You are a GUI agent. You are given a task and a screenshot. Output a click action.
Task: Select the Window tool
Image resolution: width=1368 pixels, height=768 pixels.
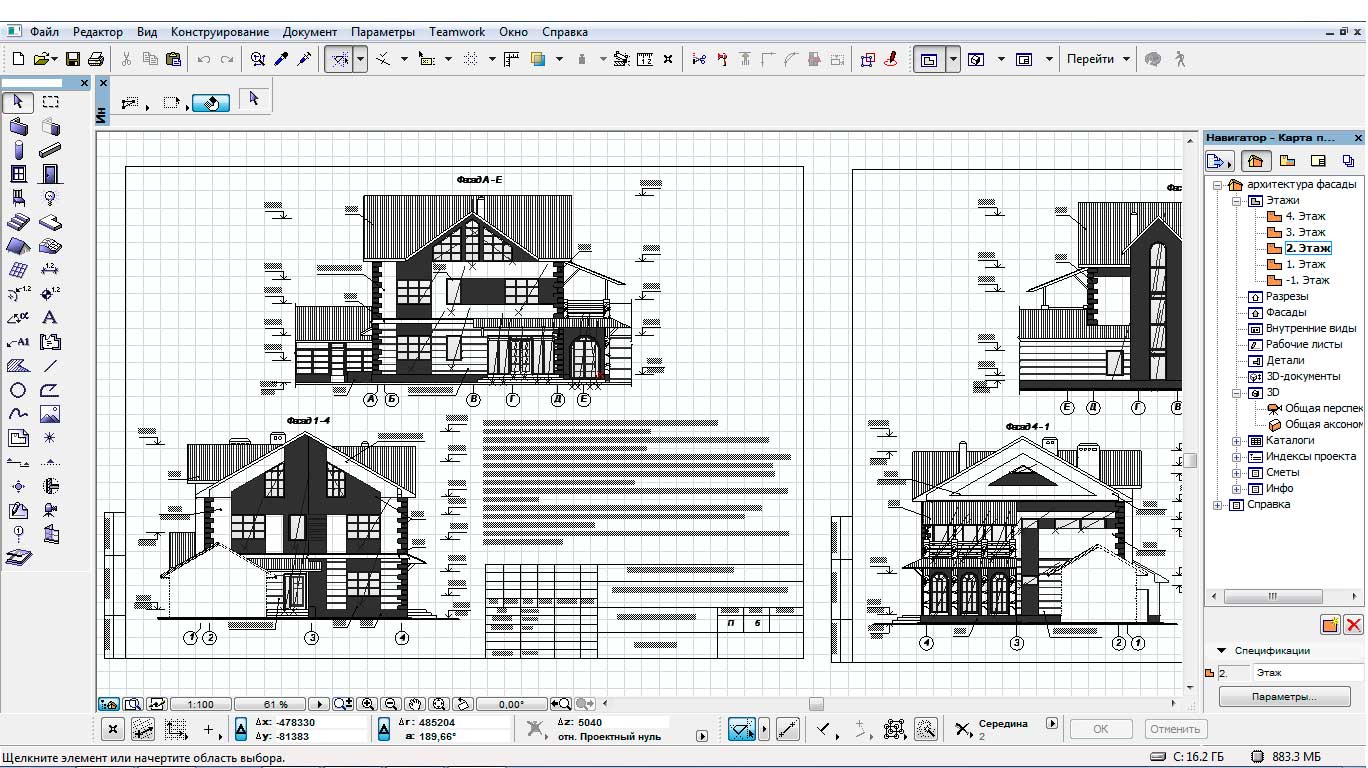coord(18,174)
